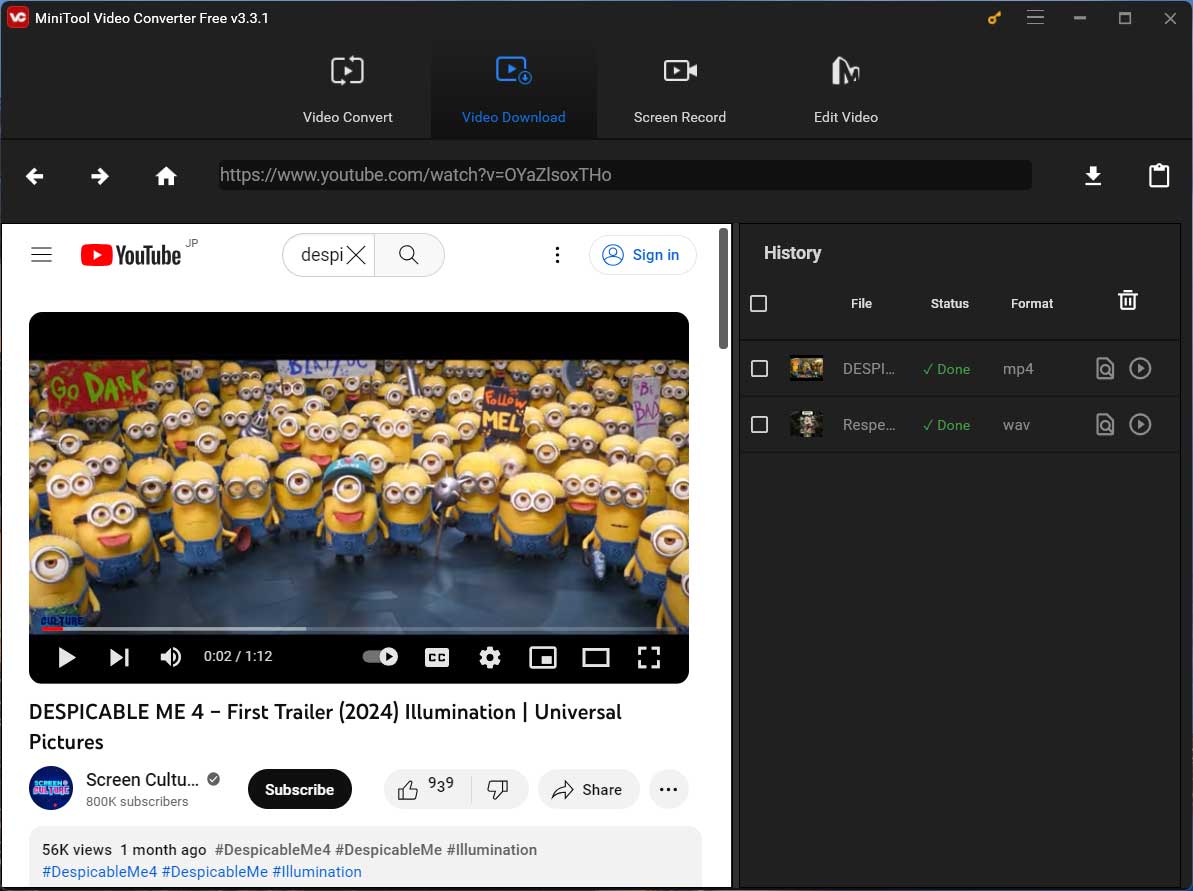This screenshot has width=1193, height=891.
Task: Click the orange key upgrade icon
Action: point(994,18)
